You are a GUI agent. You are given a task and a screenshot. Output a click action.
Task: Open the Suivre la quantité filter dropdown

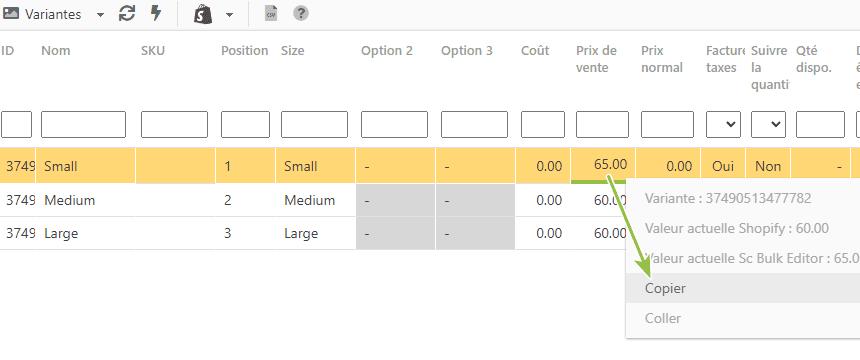[768, 125]
